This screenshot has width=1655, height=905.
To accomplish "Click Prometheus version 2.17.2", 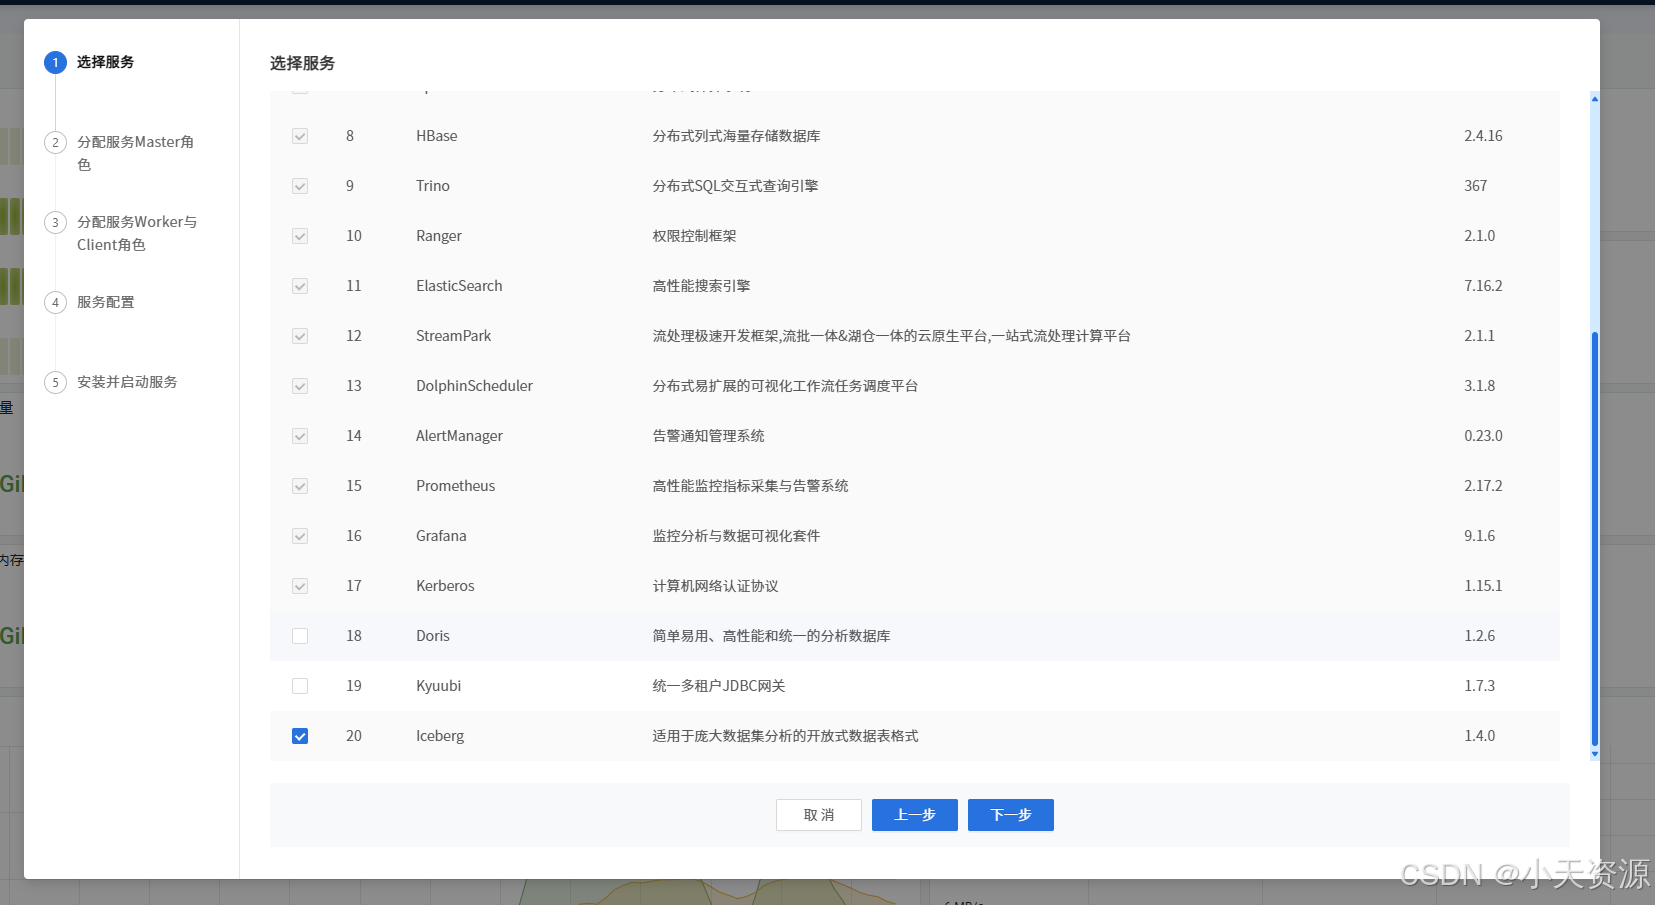I will 1483,486.
